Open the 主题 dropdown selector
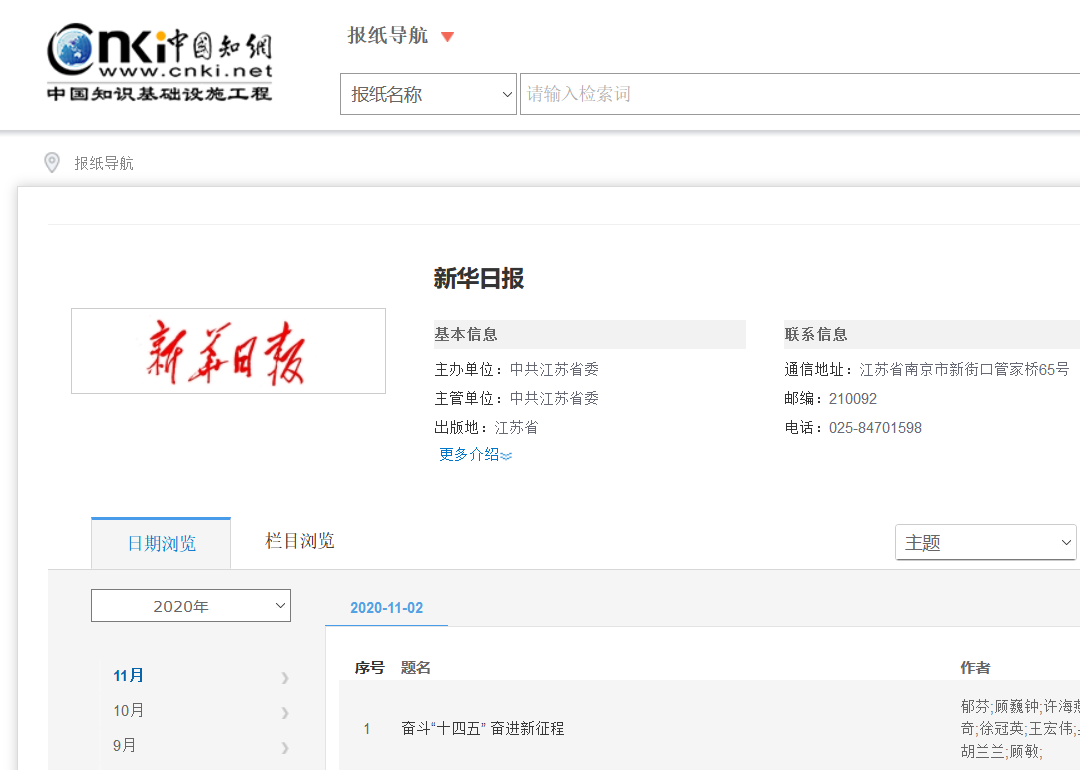Screen dimensions: 1080x770 click(x=985, y=543)
